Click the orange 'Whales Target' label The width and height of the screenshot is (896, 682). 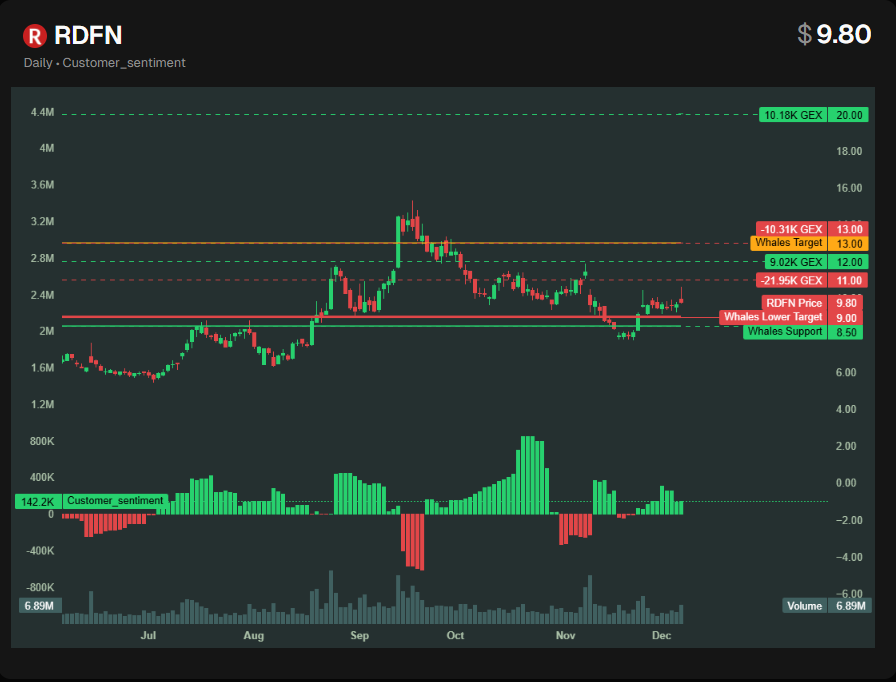point(789,243)
